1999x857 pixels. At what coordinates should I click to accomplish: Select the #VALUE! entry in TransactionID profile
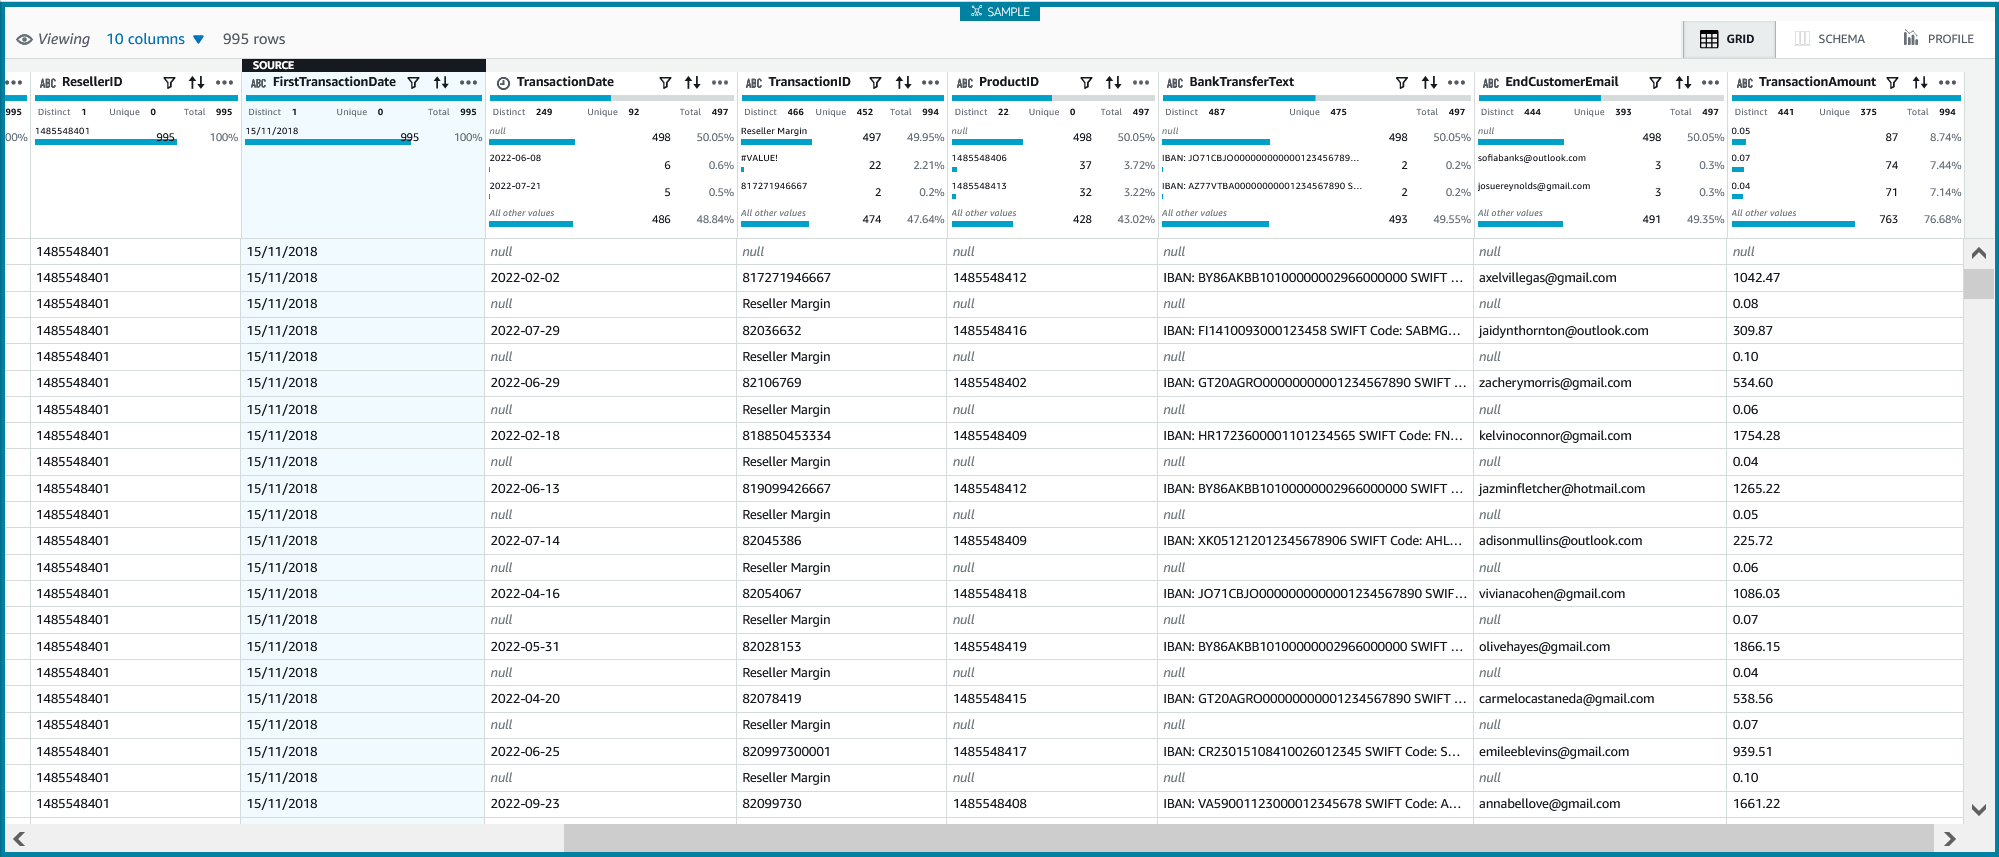coord(759,158)
